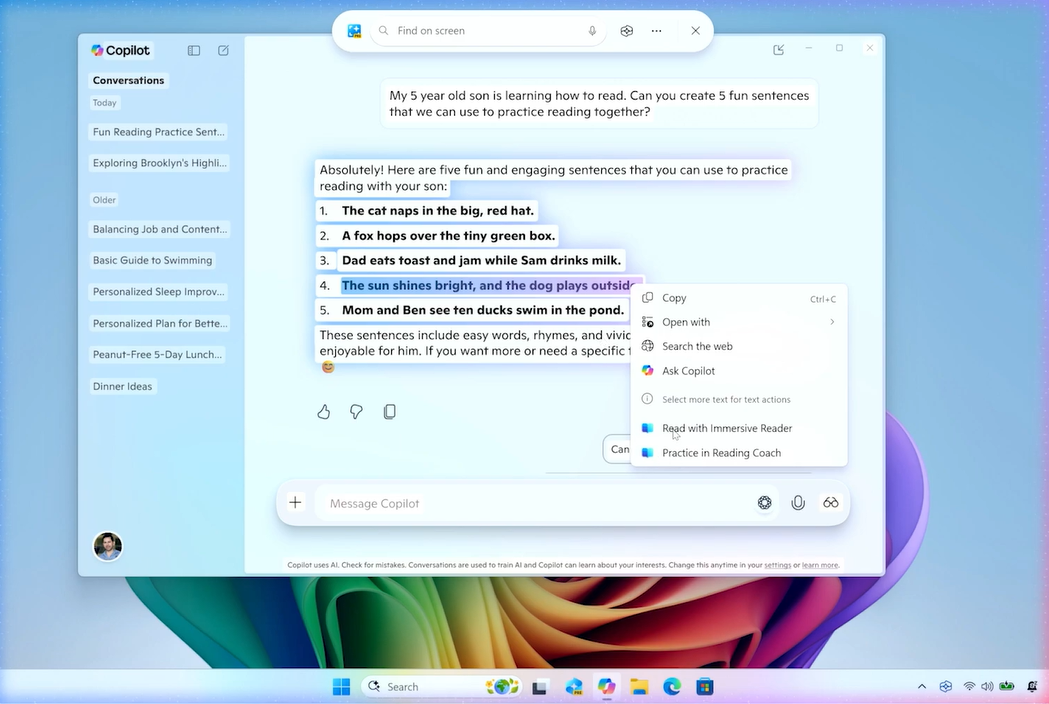Open Personalized Plan for Better conversation
This screenshot has height=704, width=1049.
click(x=160, y=323)
